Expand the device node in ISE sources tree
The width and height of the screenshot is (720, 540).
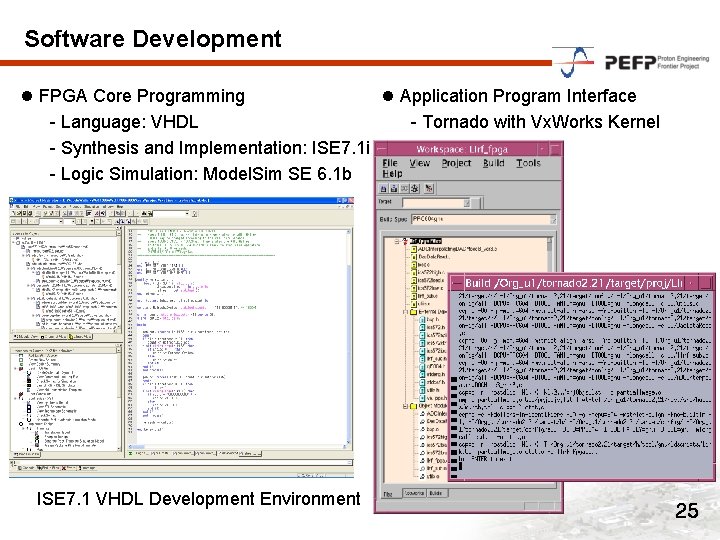coord(14,243)
